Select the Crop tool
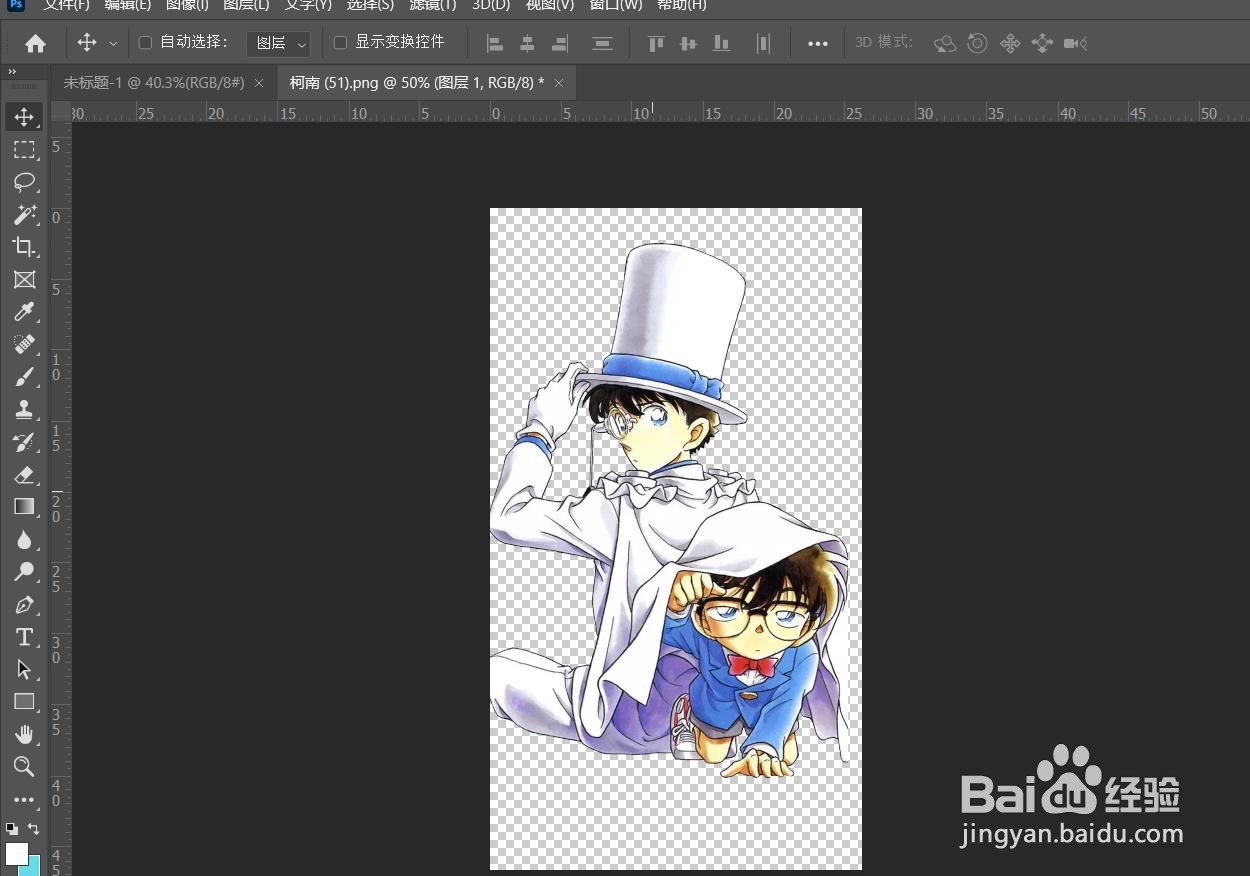 (x=25, y=247)
